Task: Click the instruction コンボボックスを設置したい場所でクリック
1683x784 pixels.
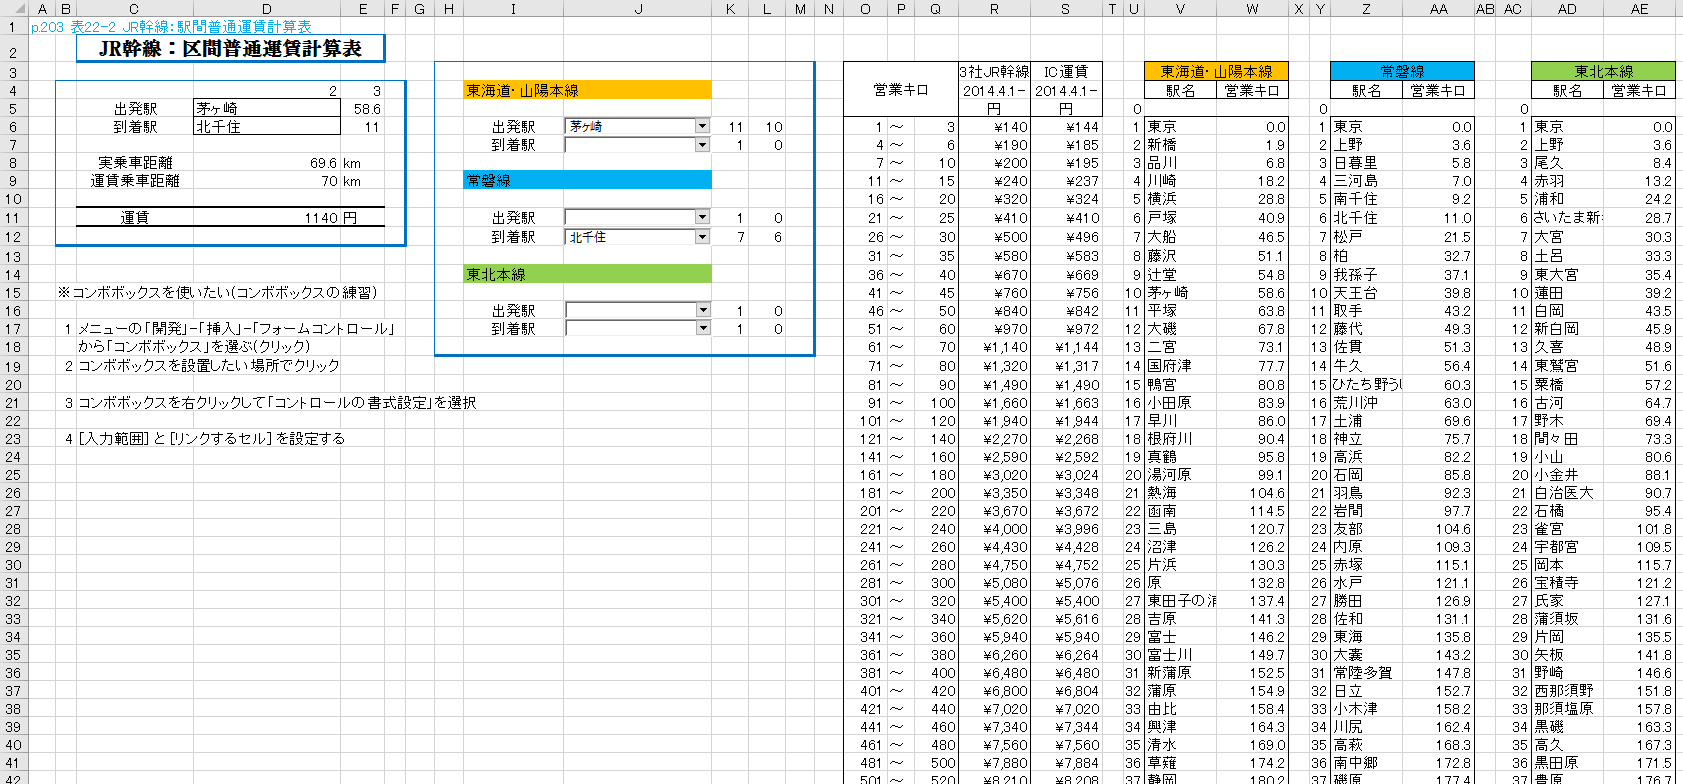Action: click(x=209, y=365)
